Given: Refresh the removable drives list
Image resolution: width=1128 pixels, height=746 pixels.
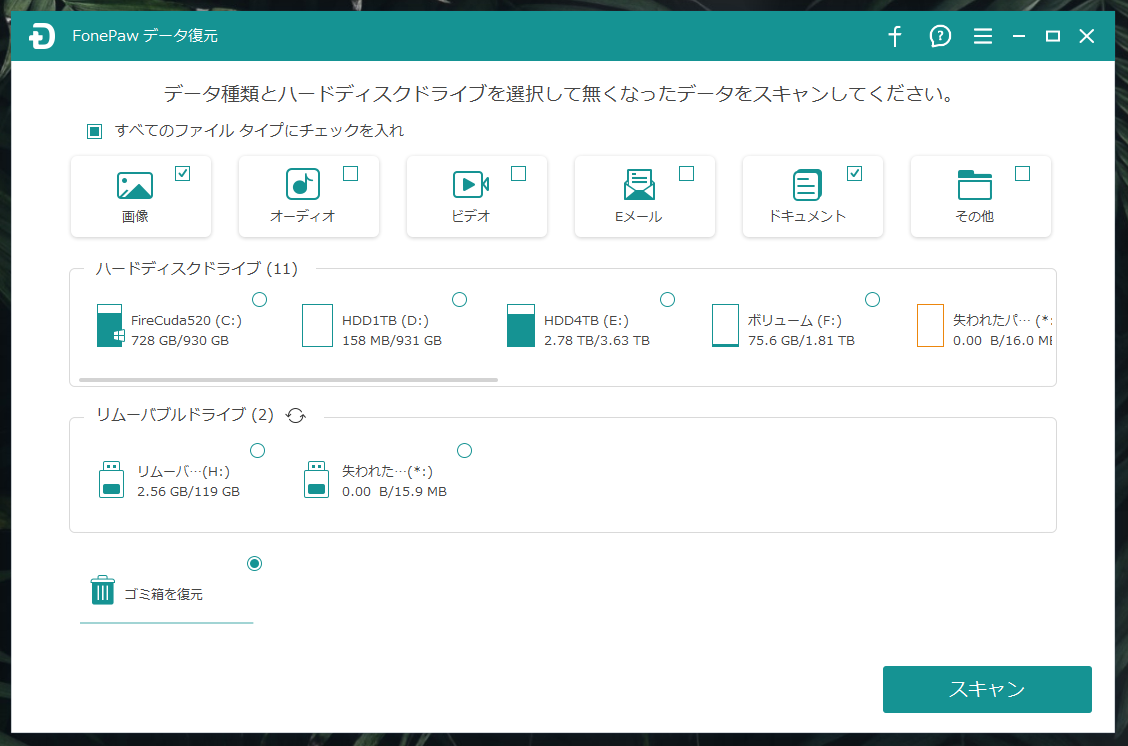Looking at the screenshot, I should click(296, 416).
